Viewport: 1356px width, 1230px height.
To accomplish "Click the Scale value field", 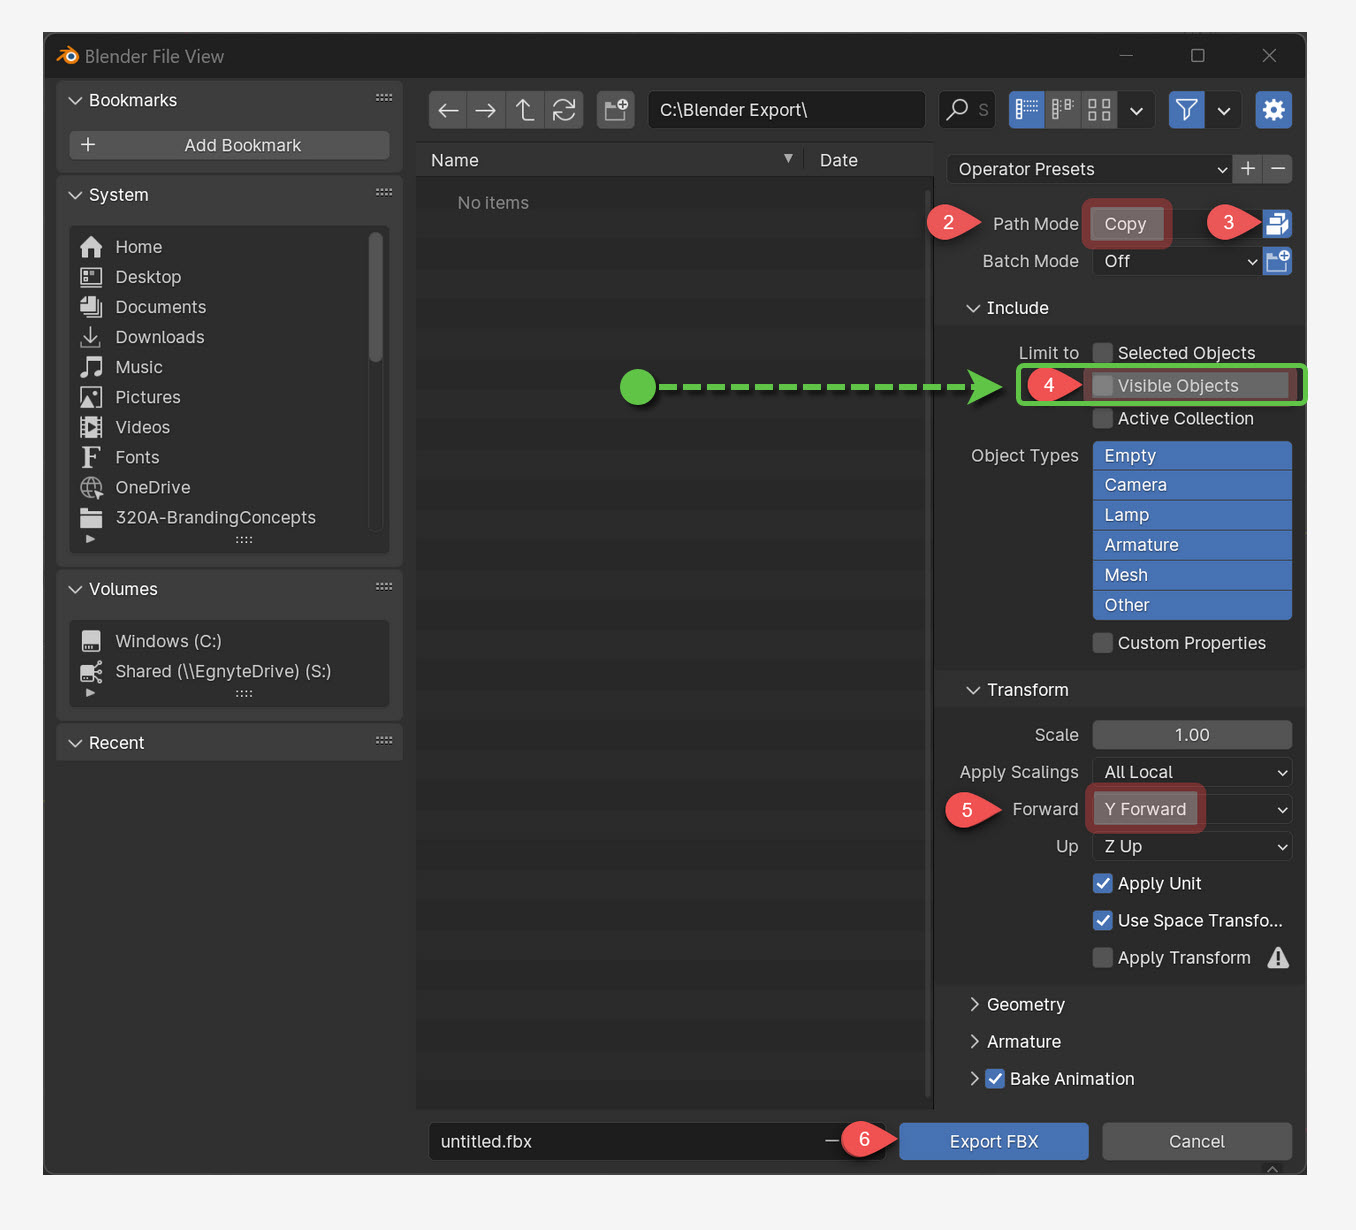I will [1192, 735].
